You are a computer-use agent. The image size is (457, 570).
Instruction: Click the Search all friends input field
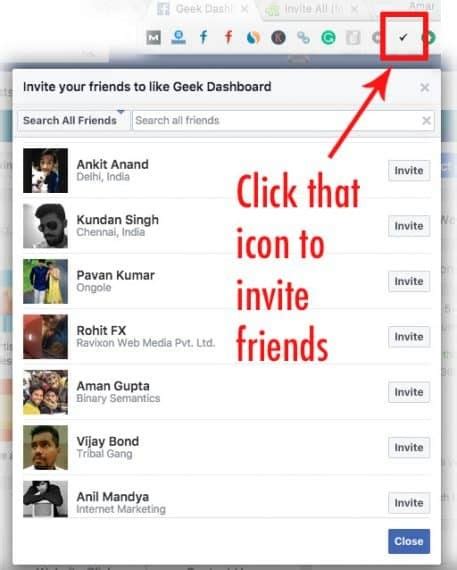pos(276,120)
